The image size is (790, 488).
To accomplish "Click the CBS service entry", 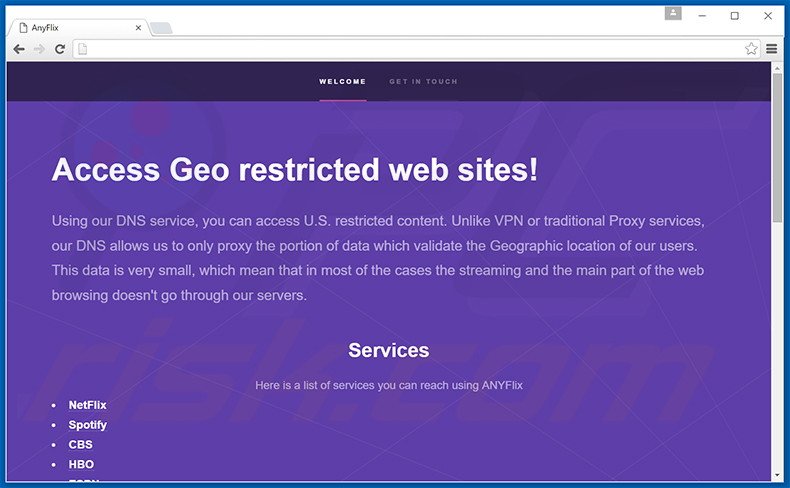I will click(80, 445).
